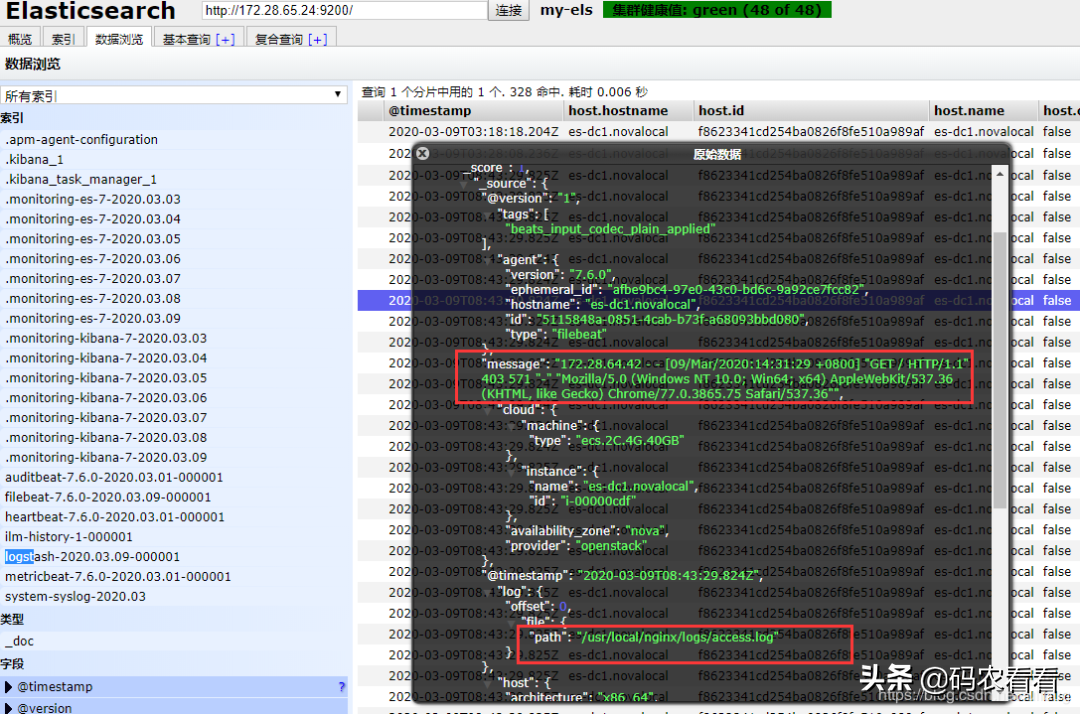
Task: Expand the @timestamp field filter
Action: tap(8, 686)
